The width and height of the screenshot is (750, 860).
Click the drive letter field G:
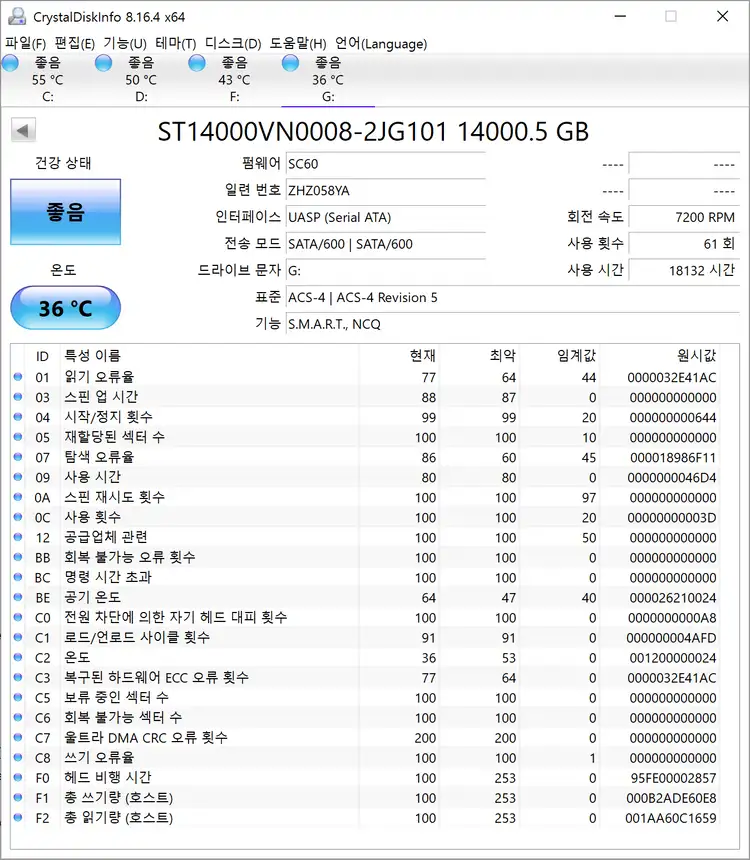386,271
